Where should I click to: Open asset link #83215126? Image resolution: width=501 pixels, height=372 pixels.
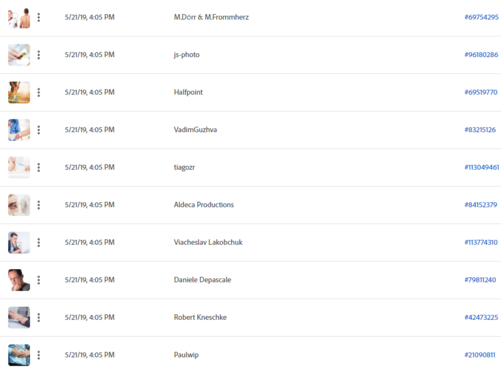tap(480, 130)
